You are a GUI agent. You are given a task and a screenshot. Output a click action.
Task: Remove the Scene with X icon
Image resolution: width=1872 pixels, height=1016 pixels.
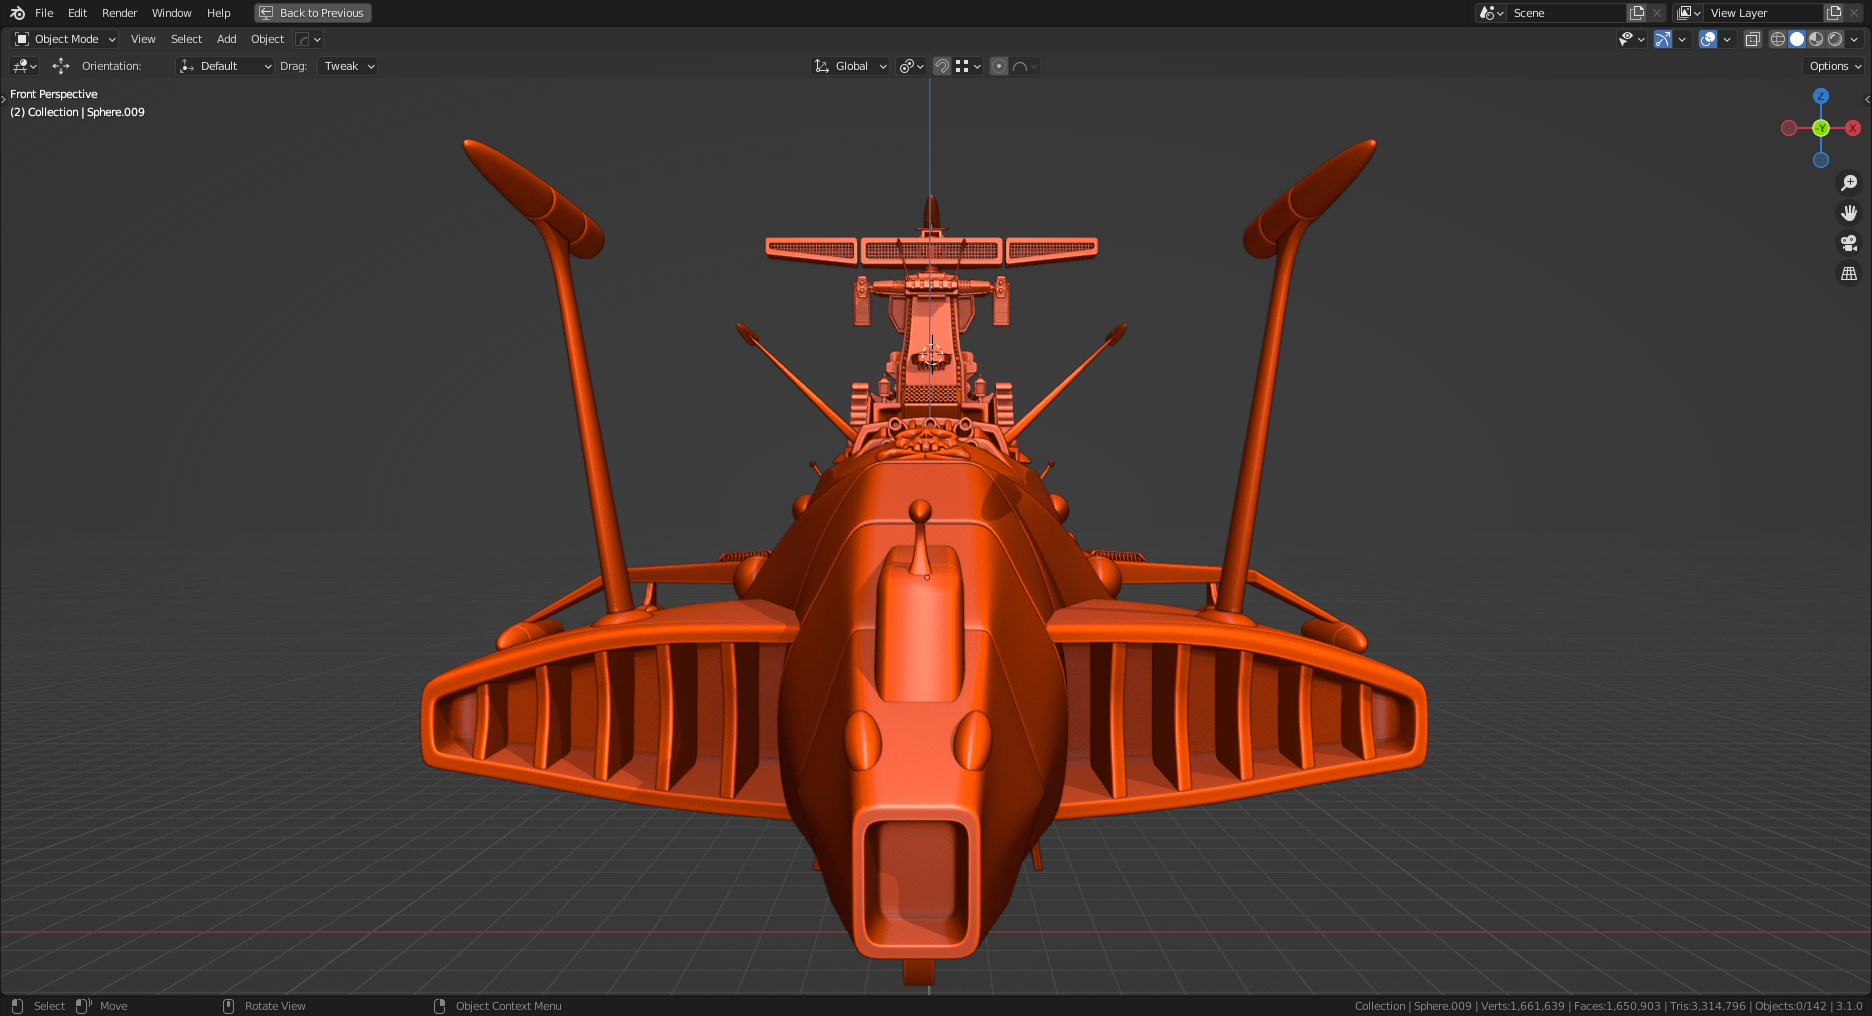1658,13
